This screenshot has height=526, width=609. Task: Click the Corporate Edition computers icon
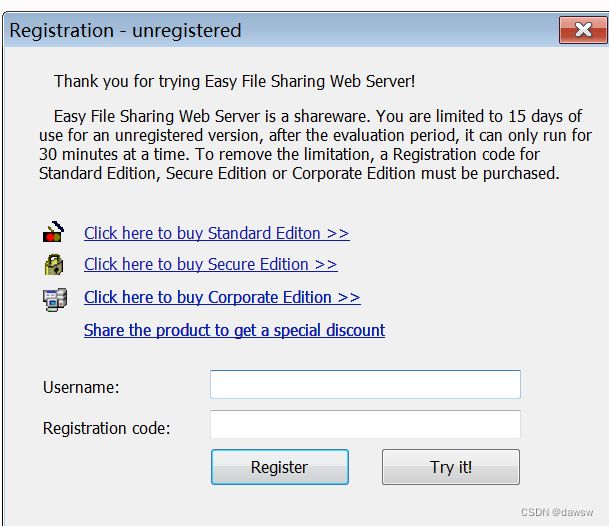coord(55,299)
